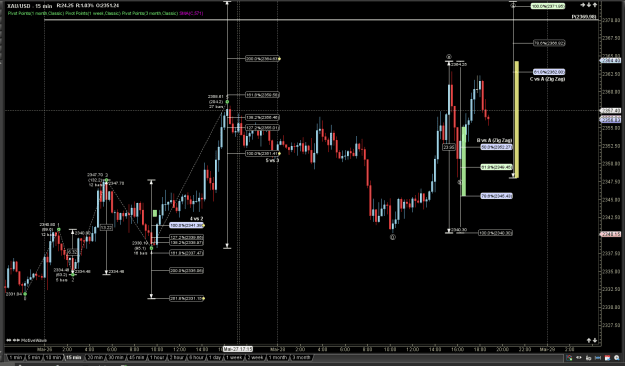Select the green 61.8% label of B vs A

496,167
